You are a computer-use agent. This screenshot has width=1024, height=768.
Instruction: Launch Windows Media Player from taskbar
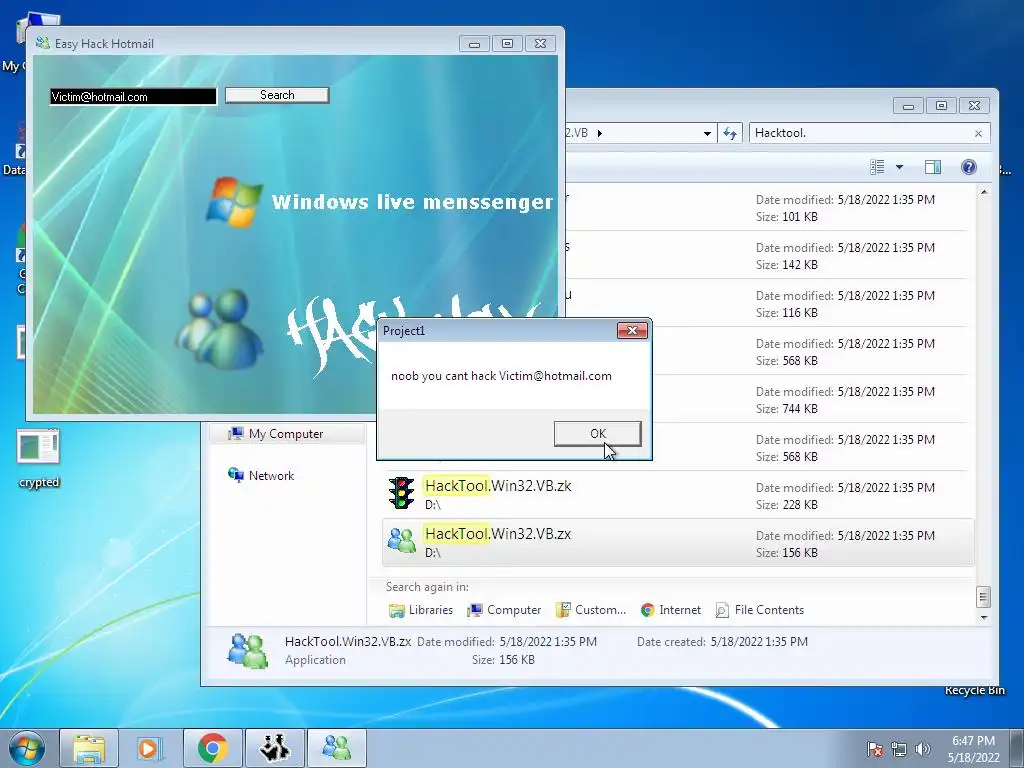(150, 748)
